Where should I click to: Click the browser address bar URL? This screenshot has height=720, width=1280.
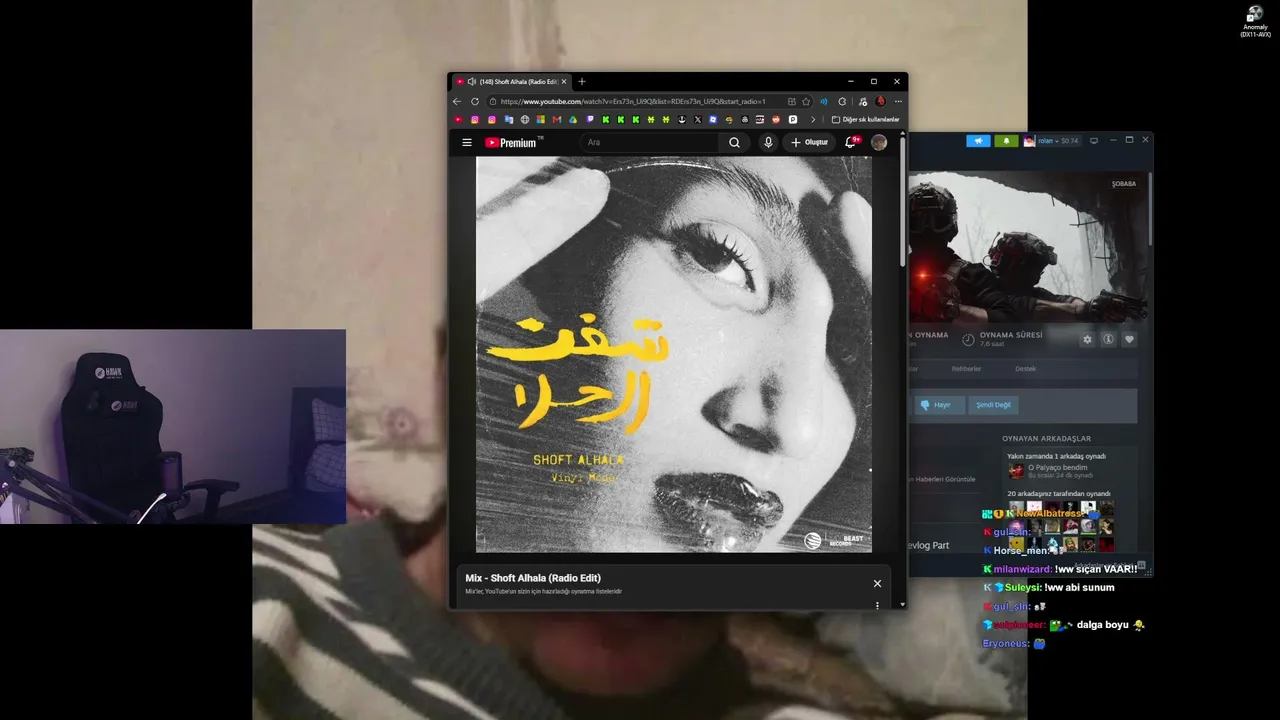pyautogui.click(x=633, y=101)
